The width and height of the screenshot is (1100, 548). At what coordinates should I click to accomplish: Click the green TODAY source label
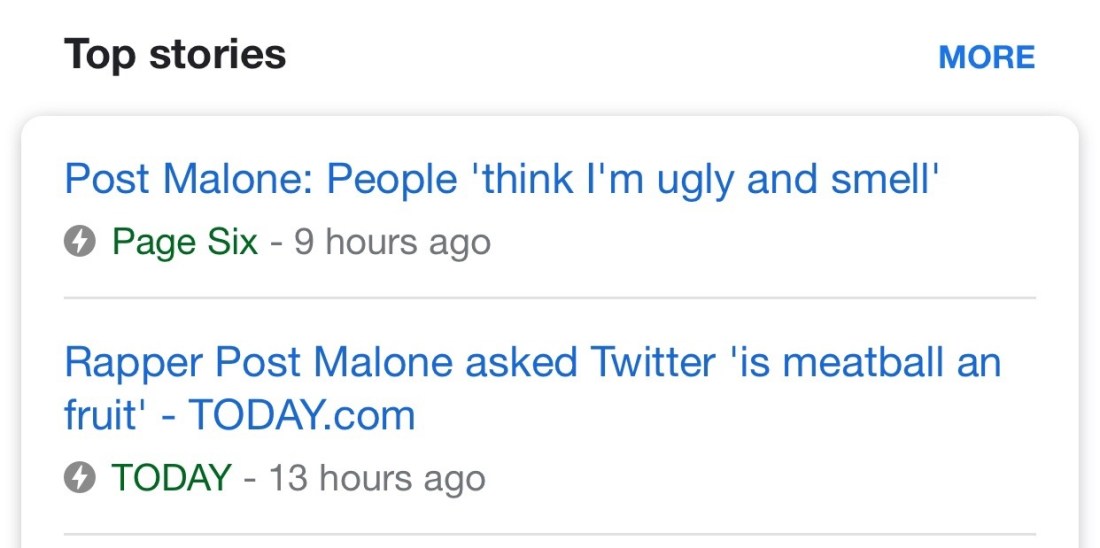click(171, 478)
